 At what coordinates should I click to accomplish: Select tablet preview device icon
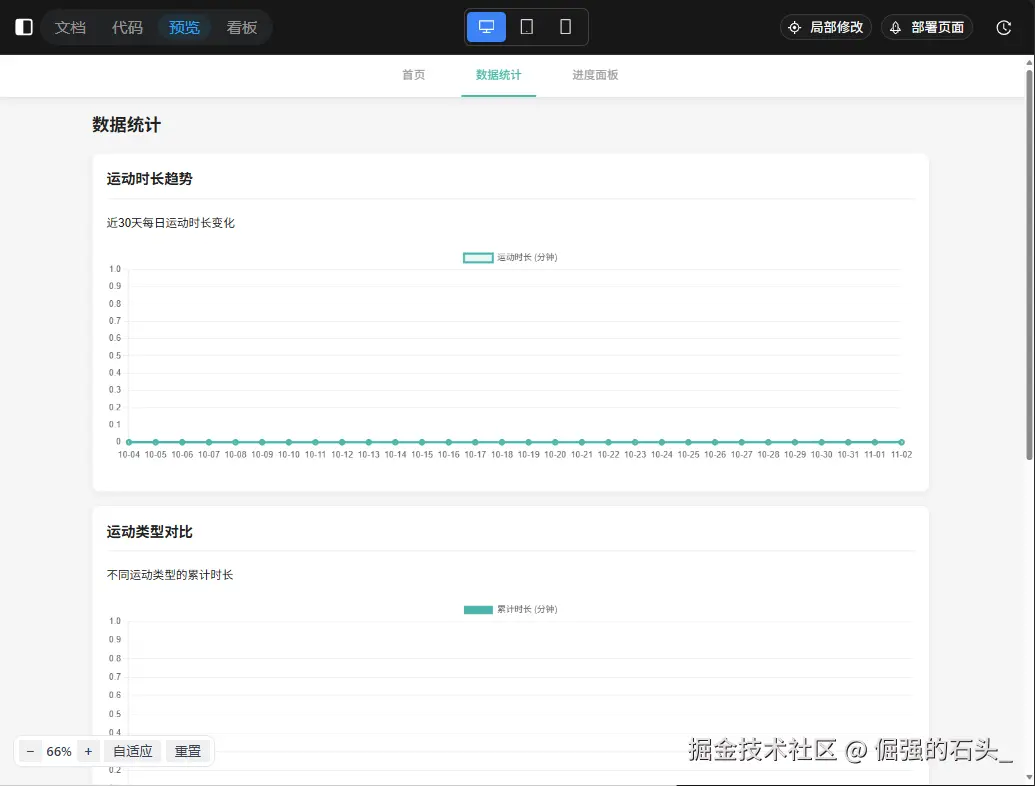tap(527, 27)
